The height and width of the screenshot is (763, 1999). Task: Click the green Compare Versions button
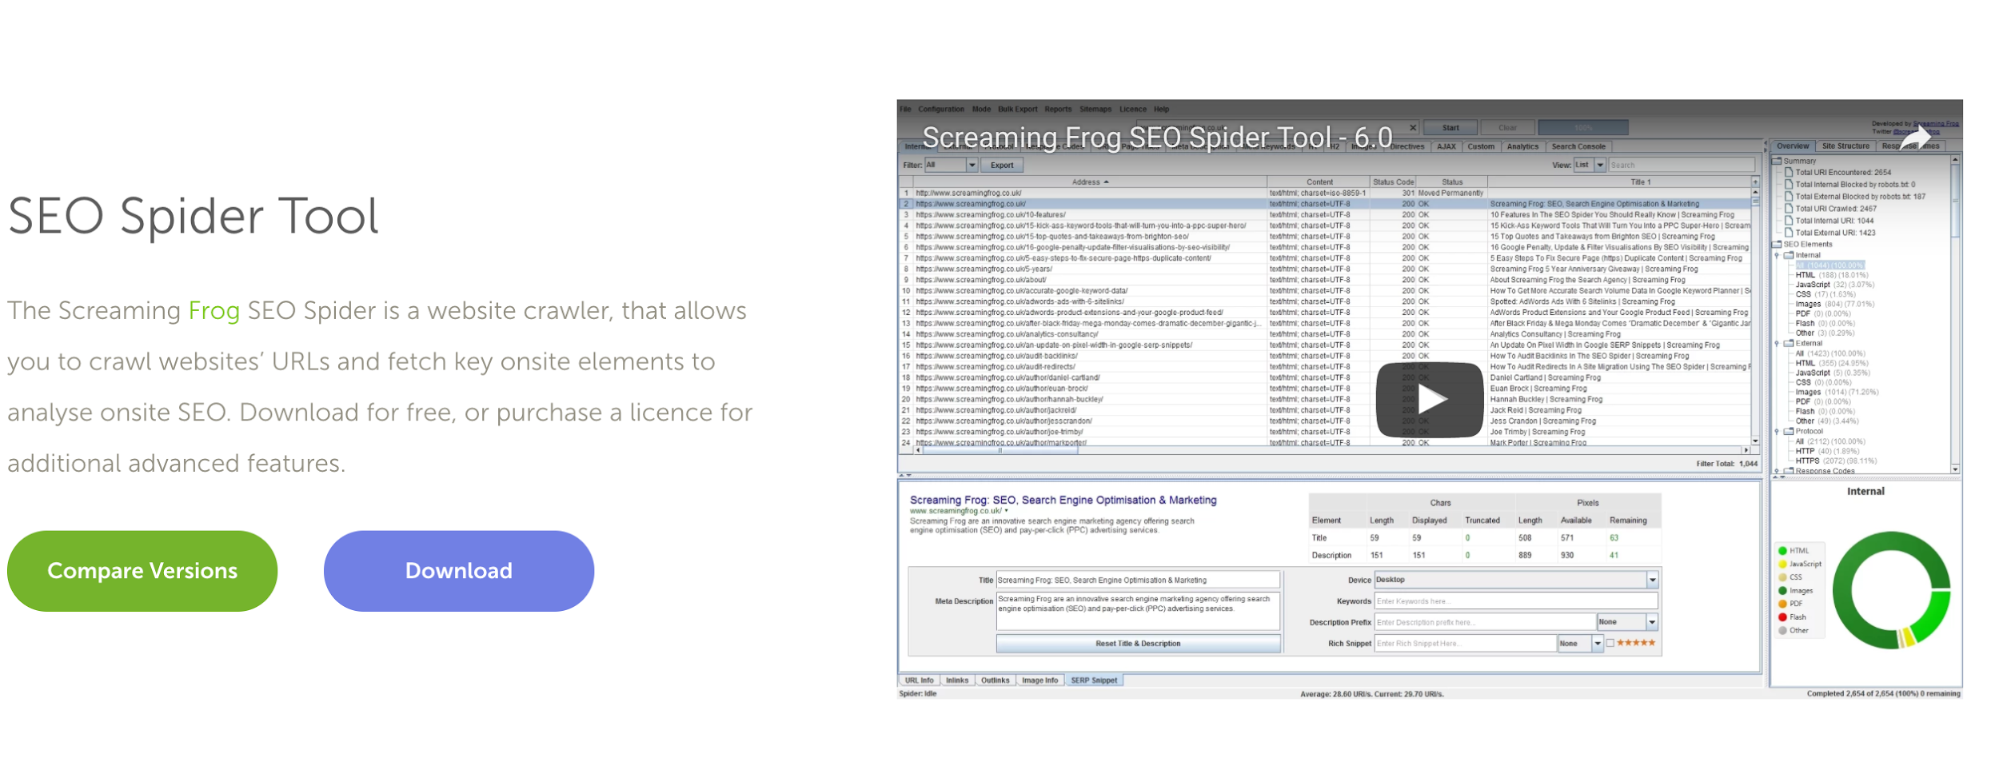[x=142, y=571]
